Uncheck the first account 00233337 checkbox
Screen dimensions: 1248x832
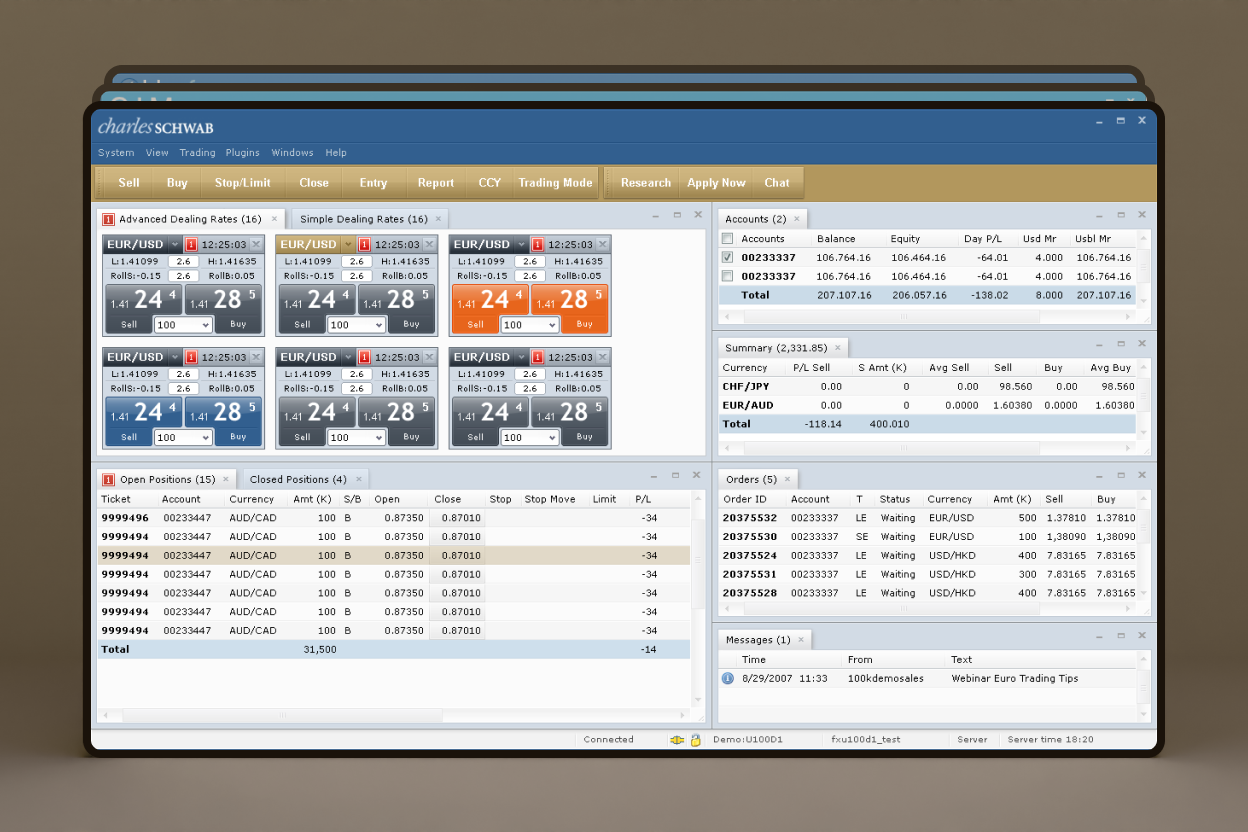click(727, 257)
